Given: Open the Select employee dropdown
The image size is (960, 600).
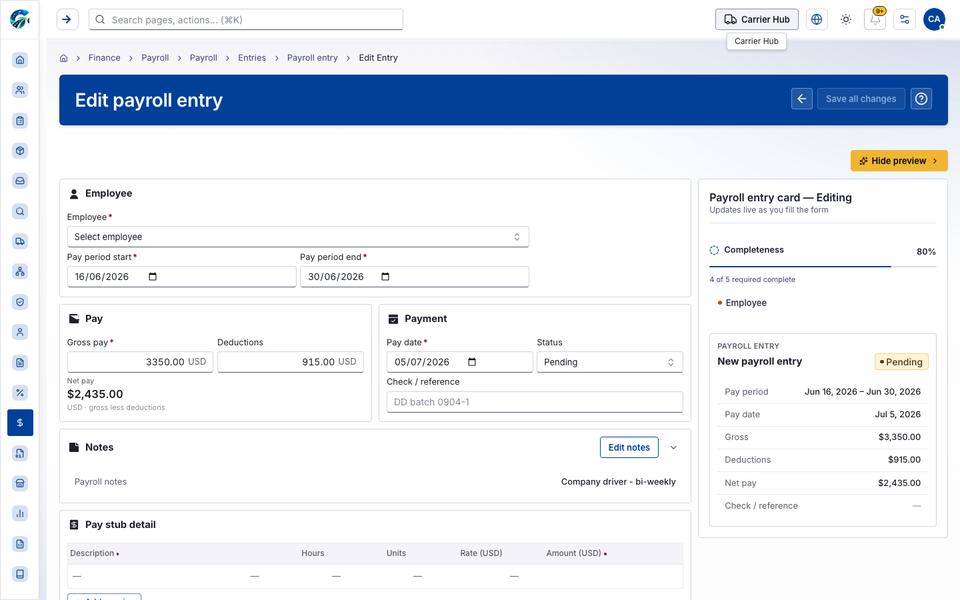Looking at the screenshot, I should pyautogui.click(x=298, y=237).
